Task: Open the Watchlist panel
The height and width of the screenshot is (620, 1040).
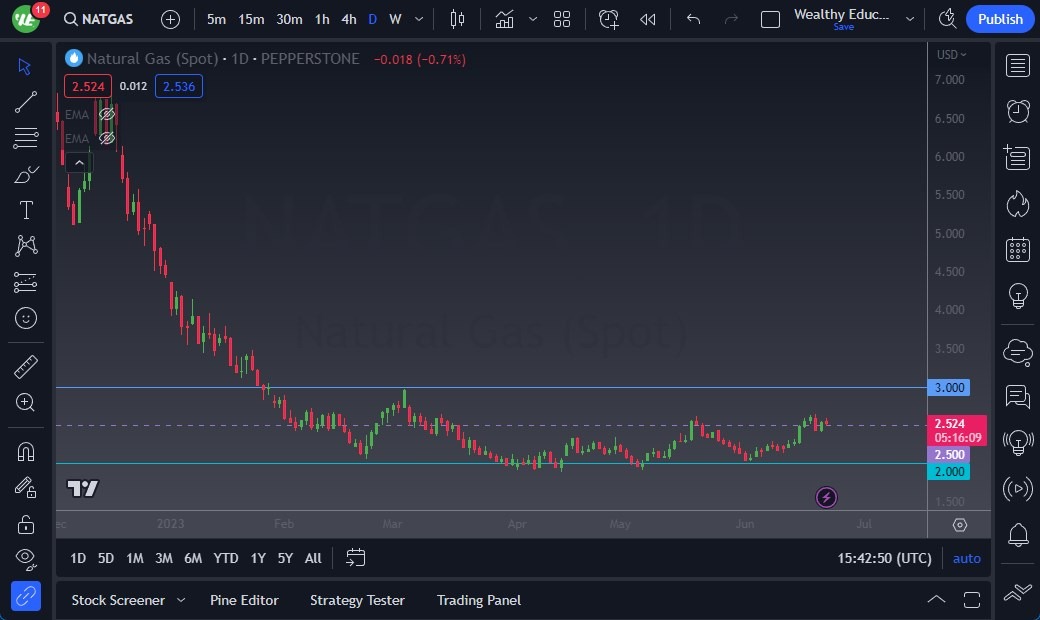Action: coord(1017,66)
